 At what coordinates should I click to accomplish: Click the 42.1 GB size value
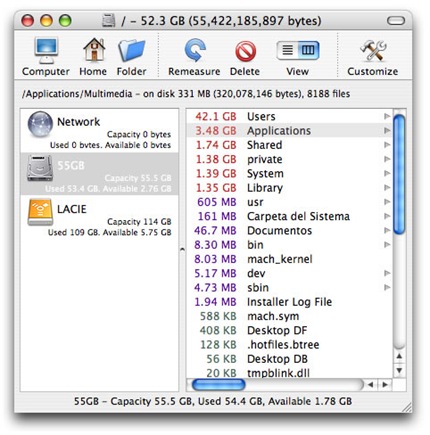[x=216, y=116]
